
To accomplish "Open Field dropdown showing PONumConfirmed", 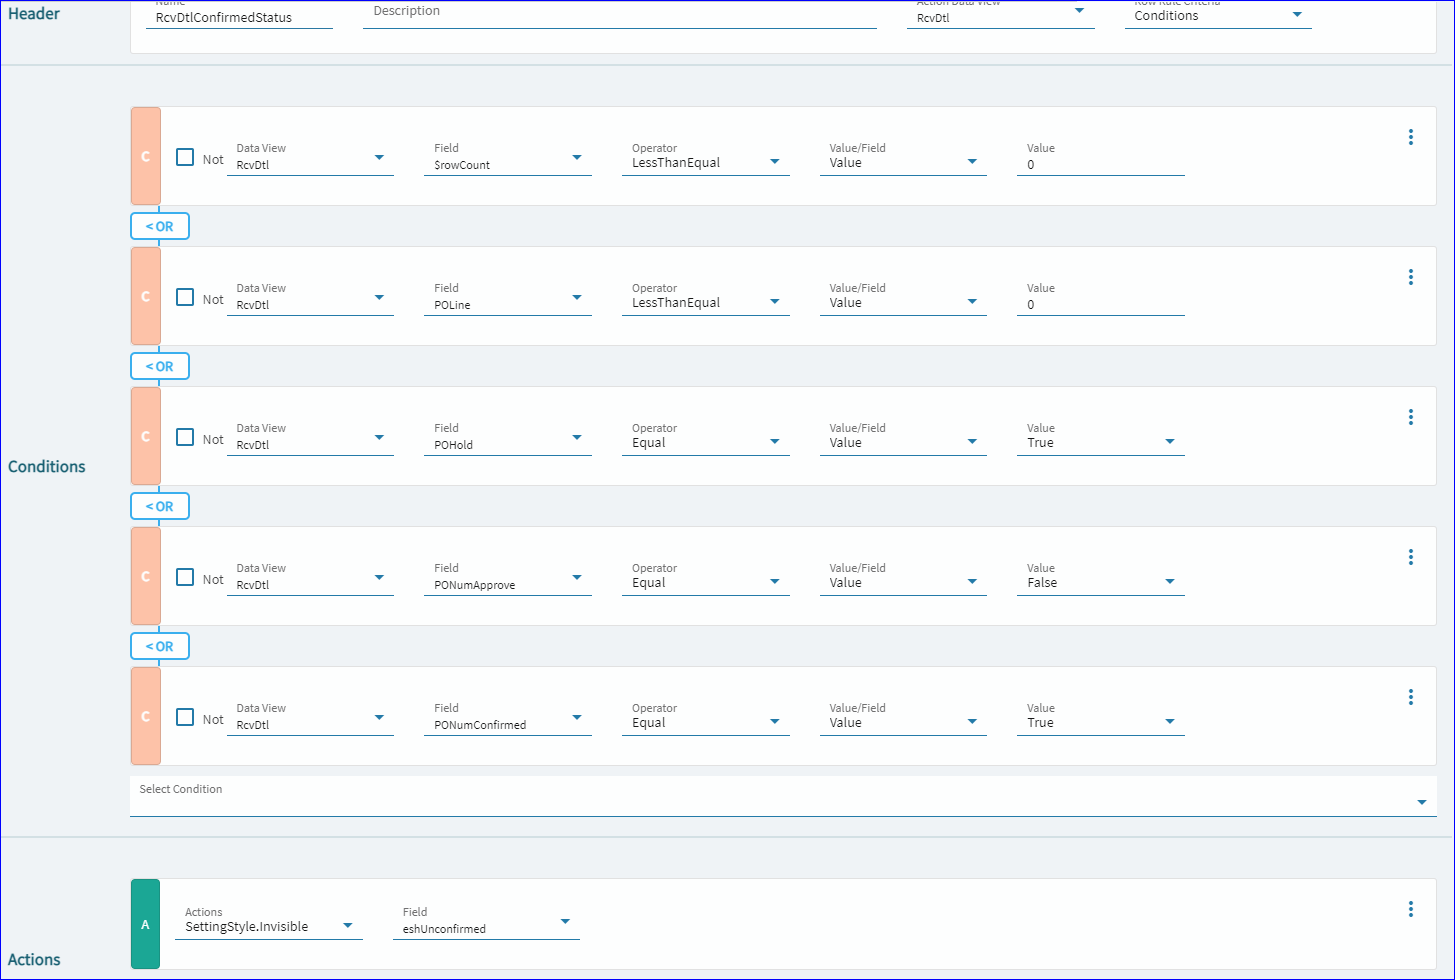I will coord(508,718).
